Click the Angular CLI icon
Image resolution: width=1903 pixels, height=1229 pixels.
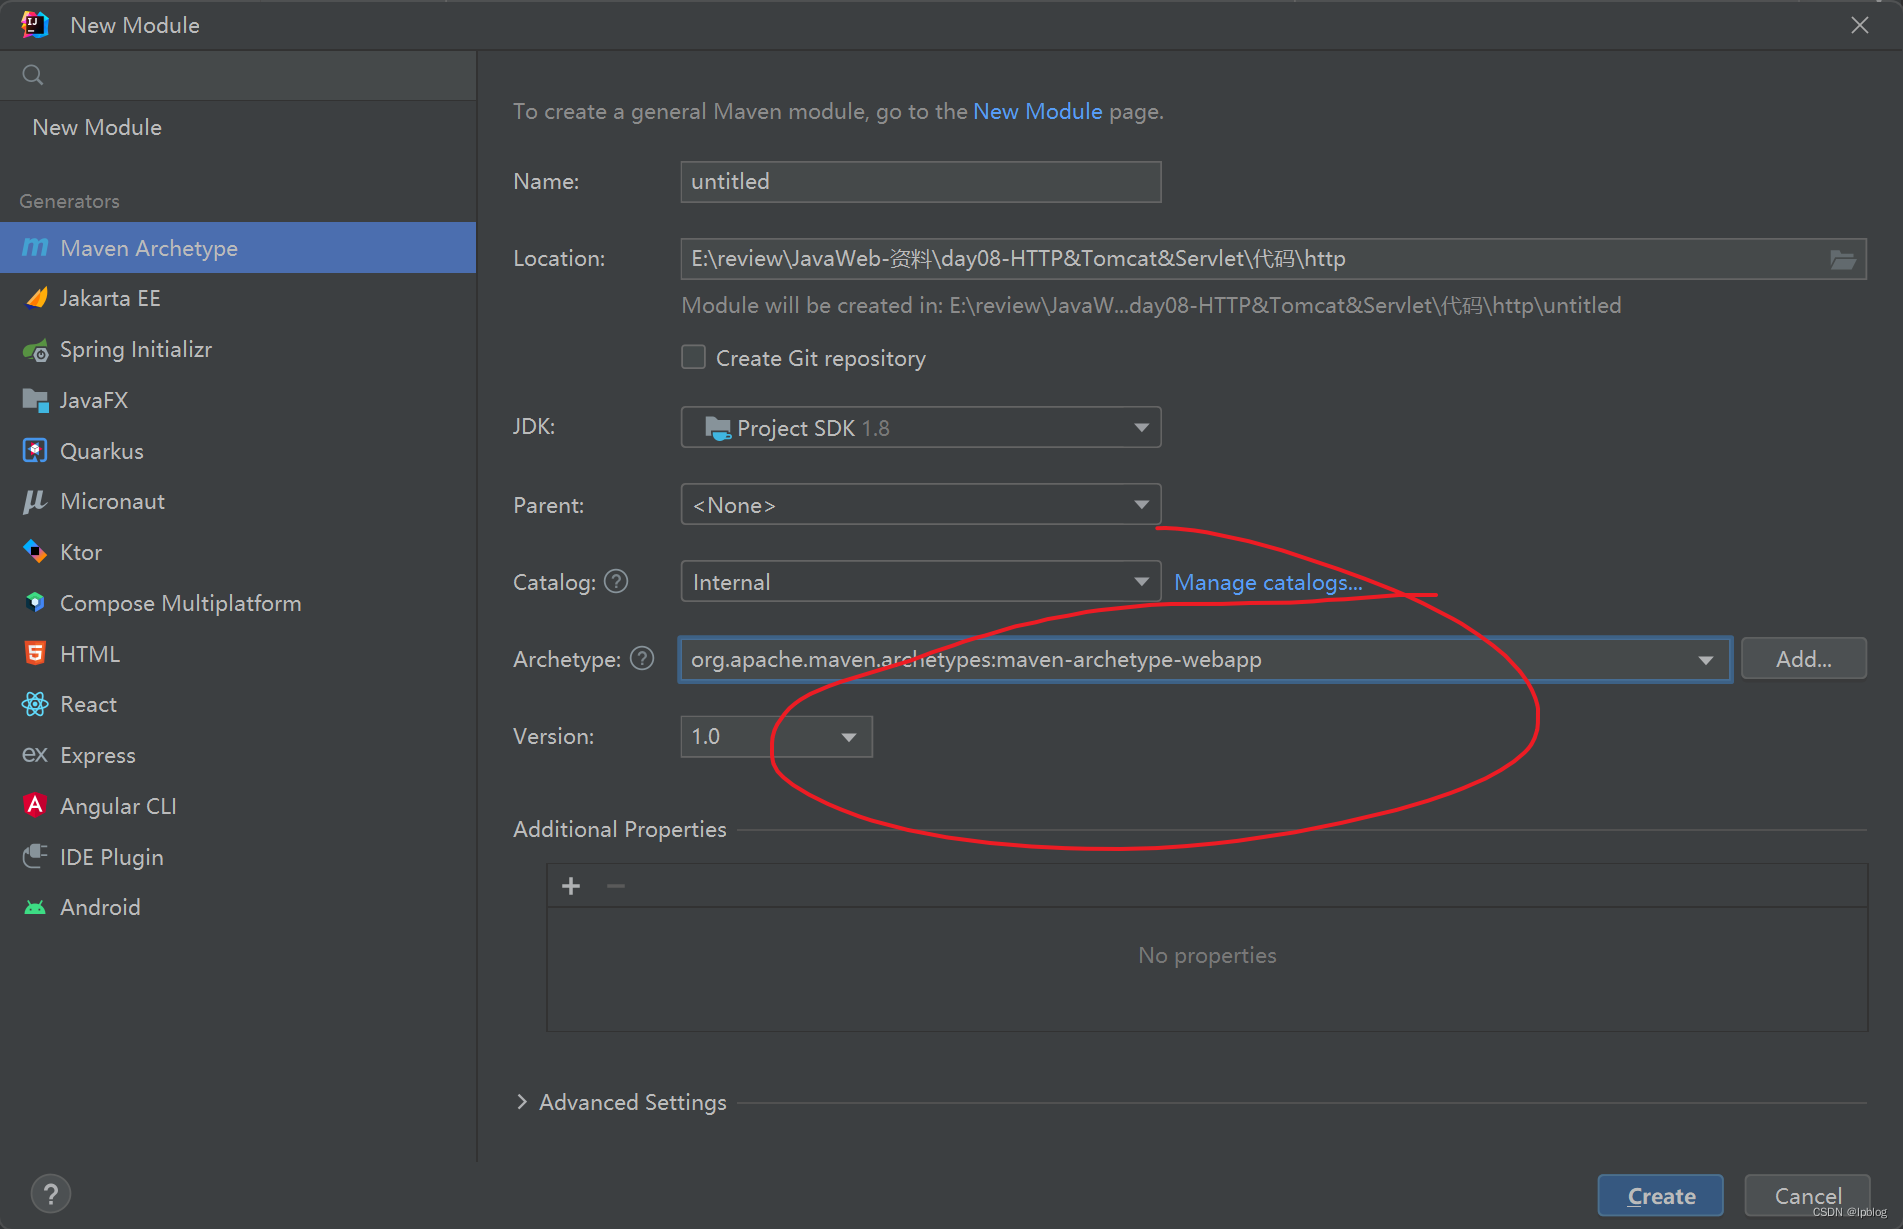coord(35,806)
